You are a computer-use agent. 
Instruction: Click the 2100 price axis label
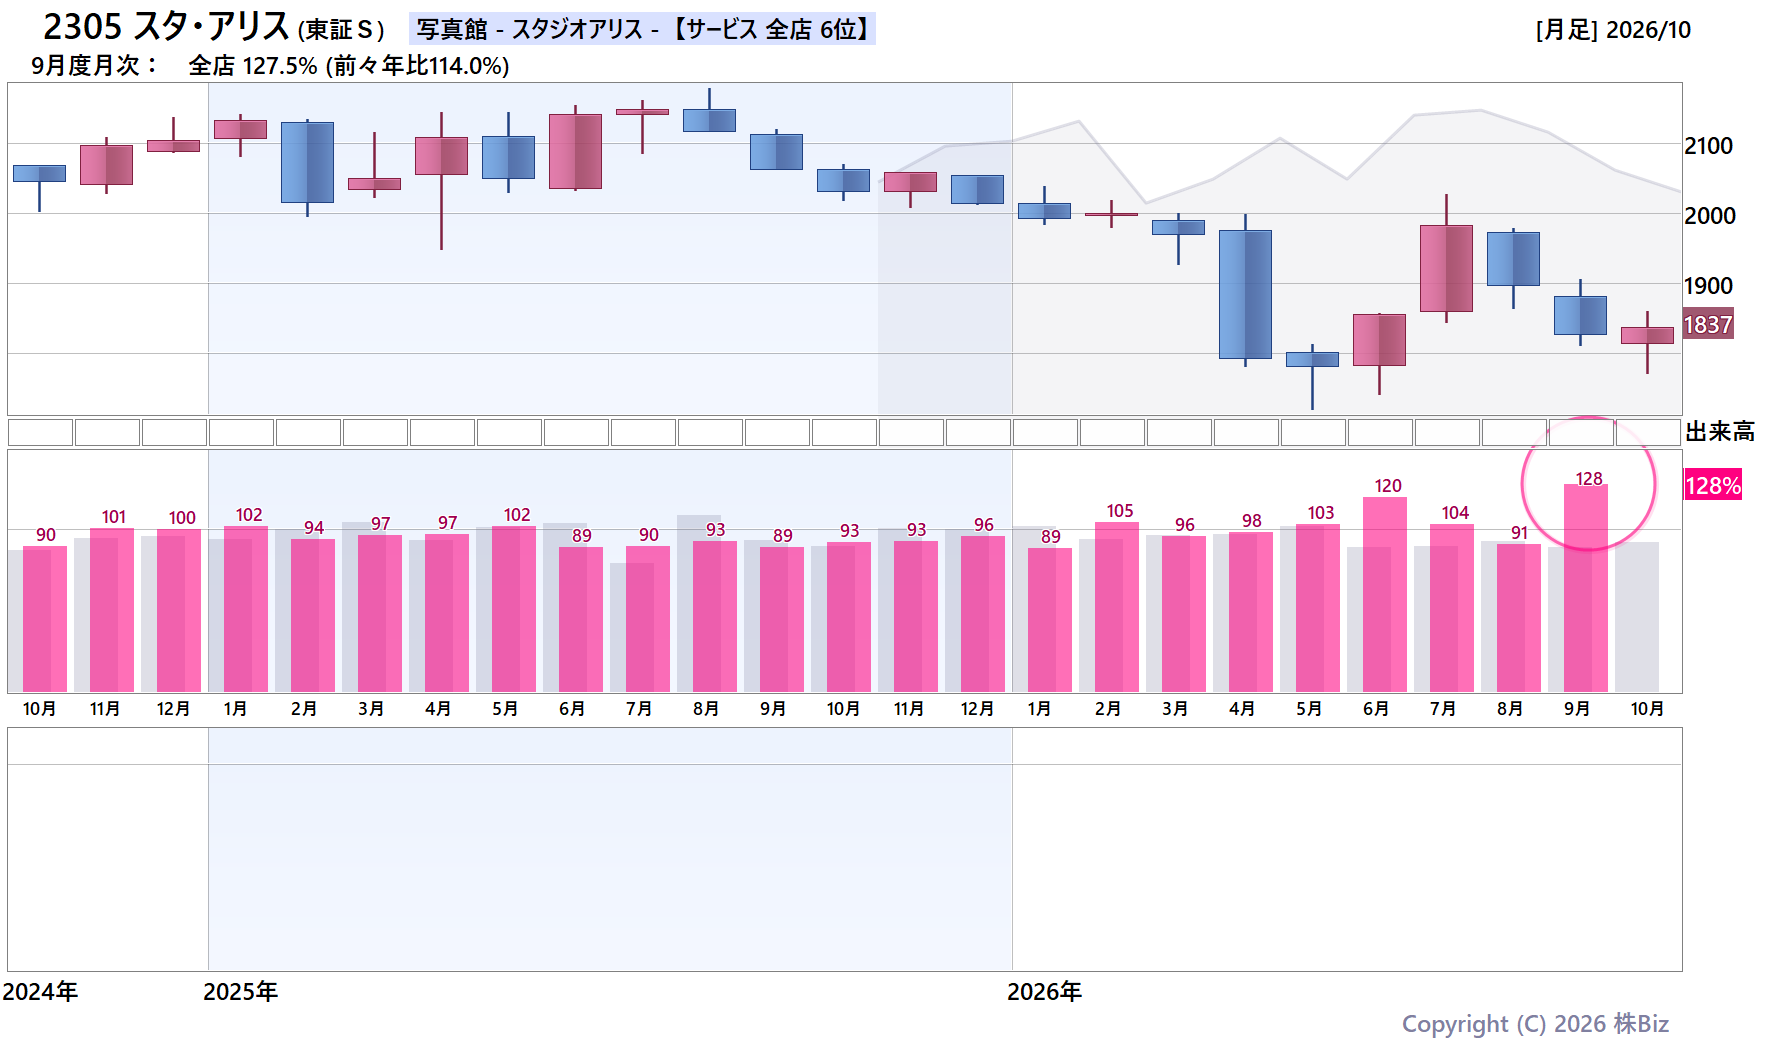[1708, 146]
